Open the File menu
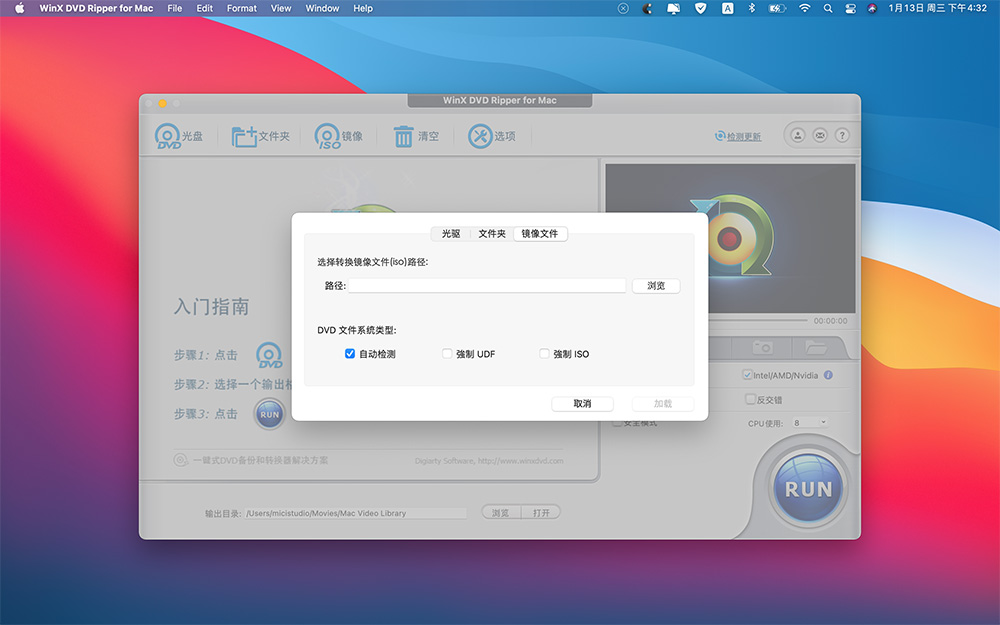This screenshot has width=1000, height=625. (175, 8)
